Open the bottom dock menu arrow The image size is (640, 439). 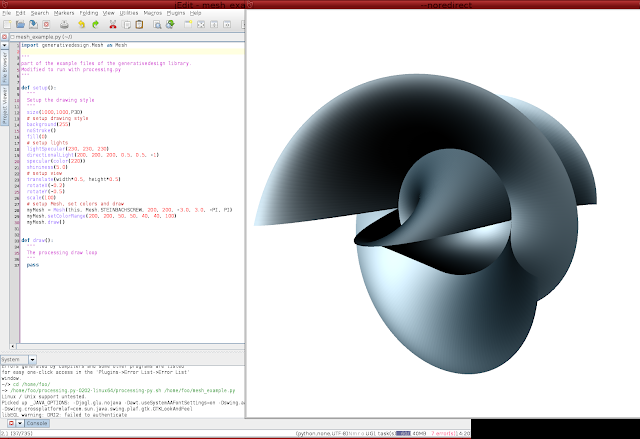20,423
